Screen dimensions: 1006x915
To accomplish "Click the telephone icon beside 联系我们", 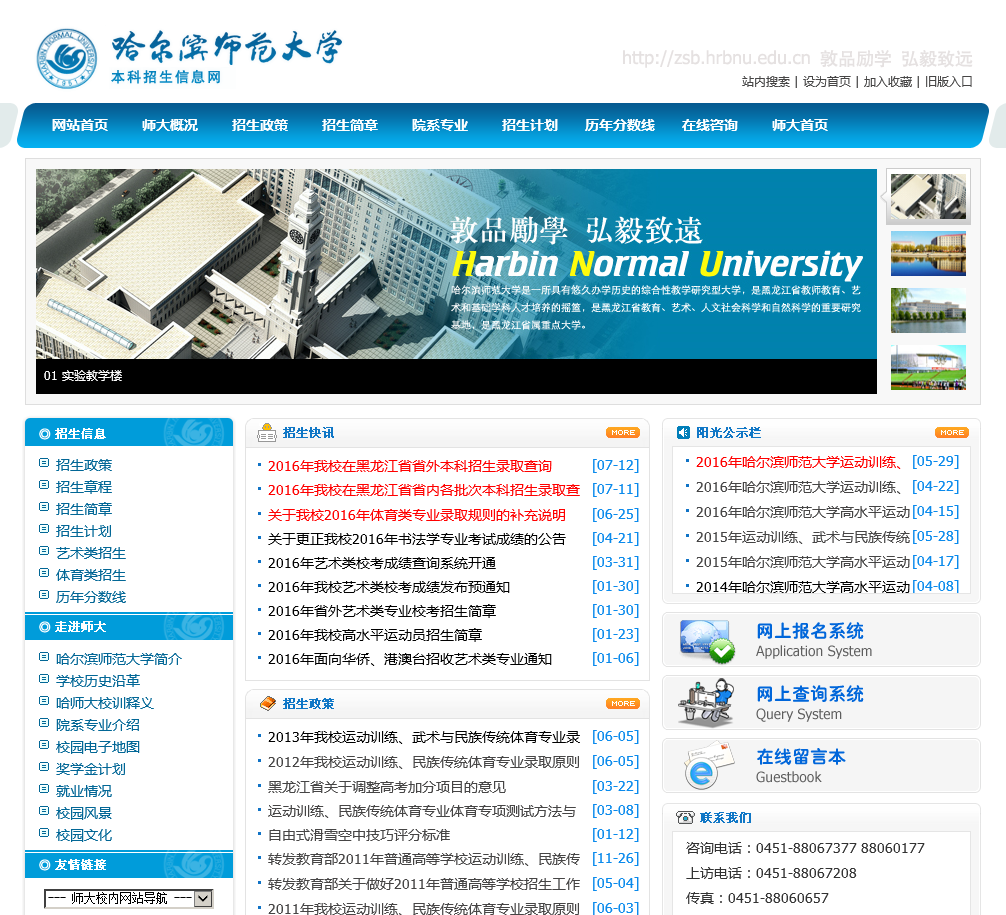I will (x=685, y=817).
